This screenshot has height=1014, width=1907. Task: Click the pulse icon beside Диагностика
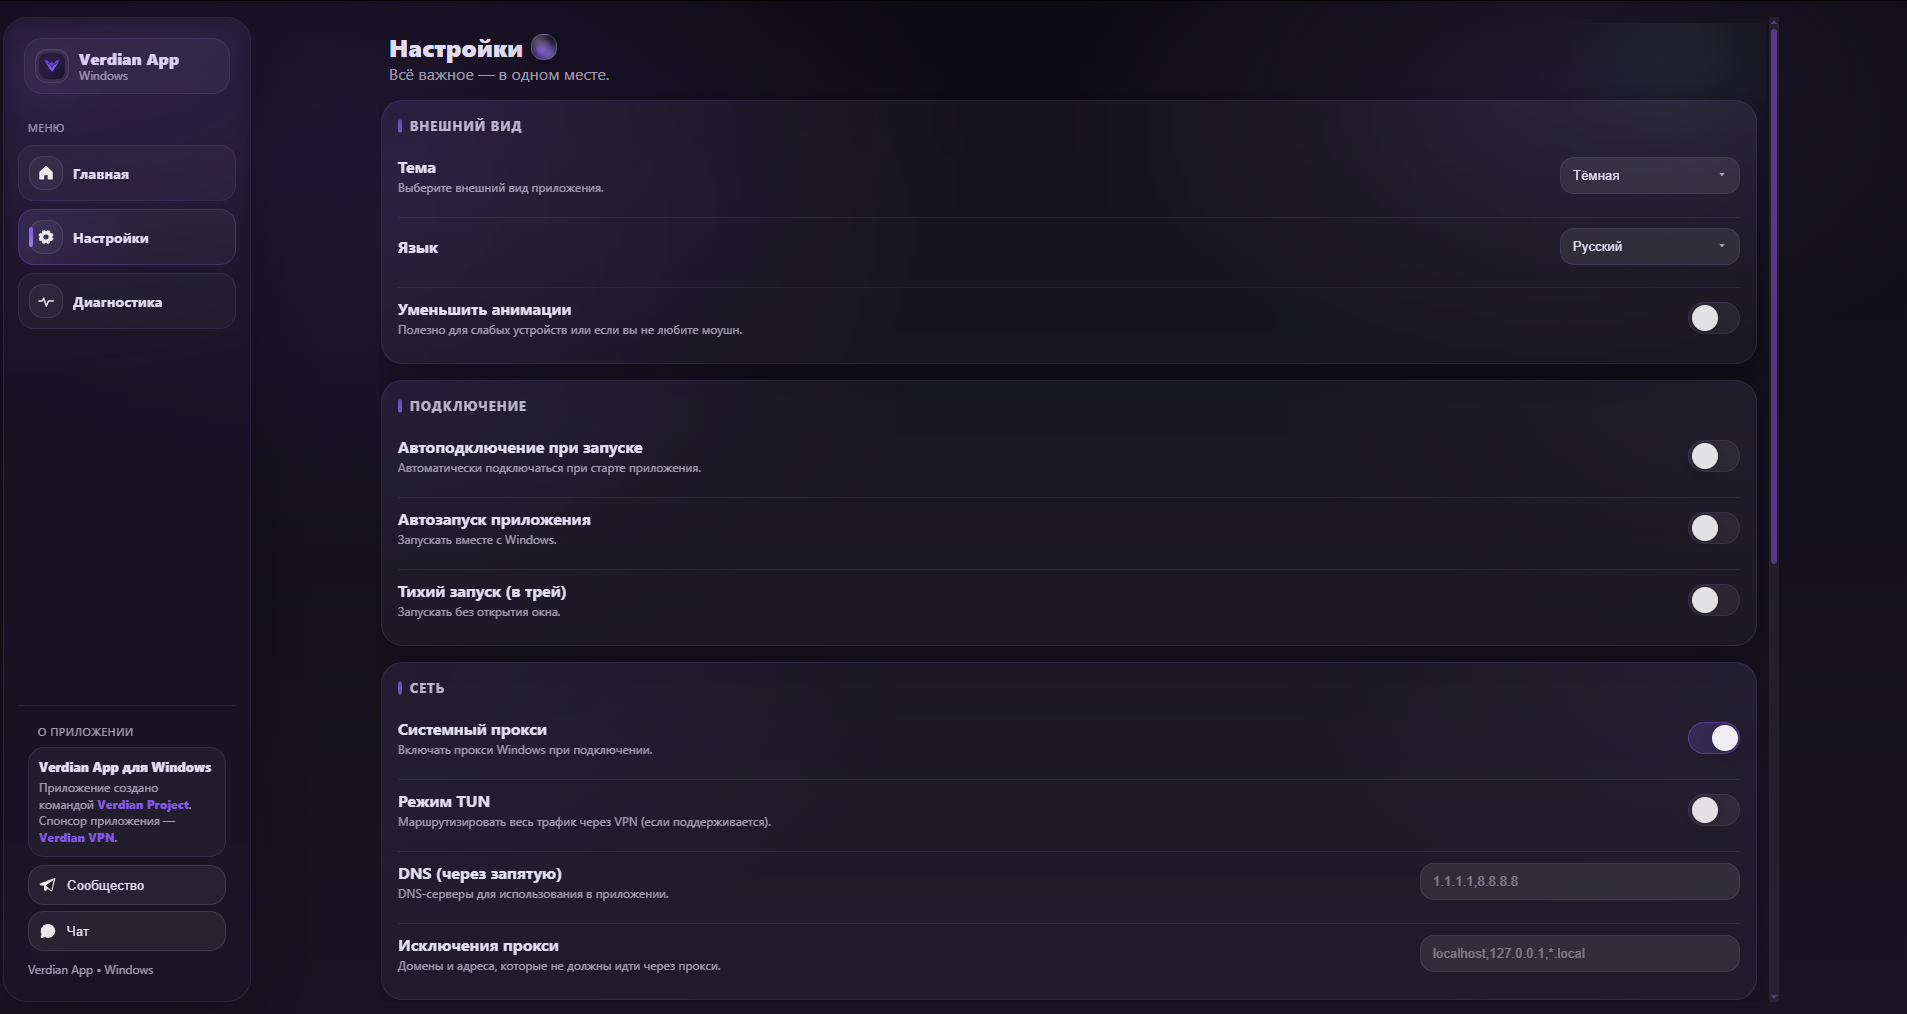point(46,302)
